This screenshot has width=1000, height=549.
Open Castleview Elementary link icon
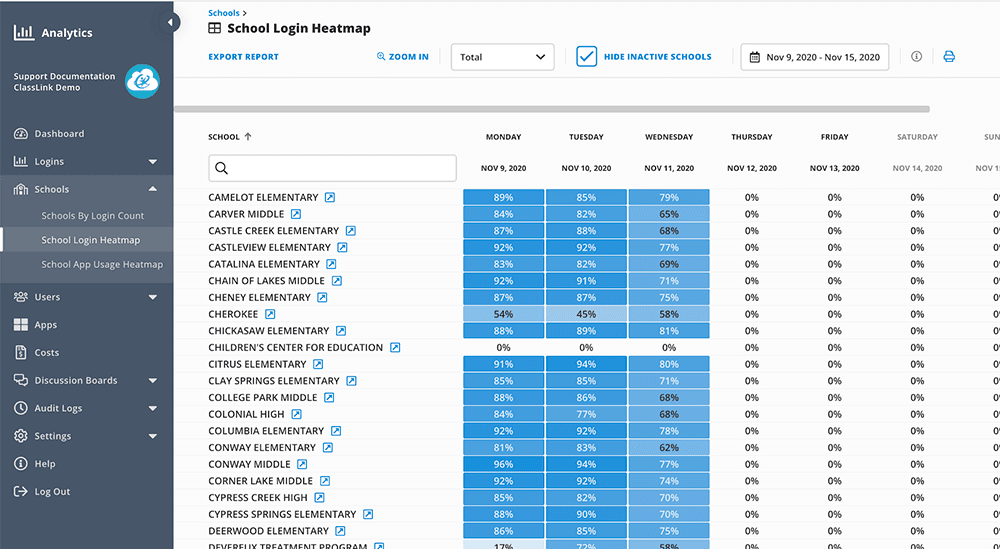click(x=342, y=247)
